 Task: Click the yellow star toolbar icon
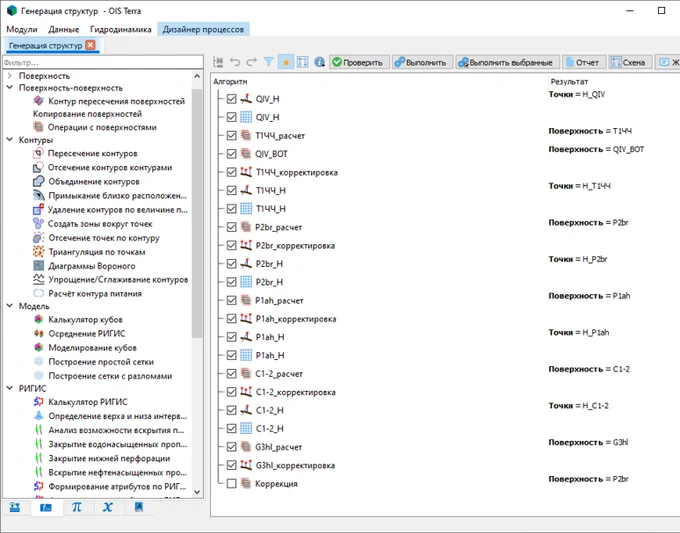[x=285, y=62]
